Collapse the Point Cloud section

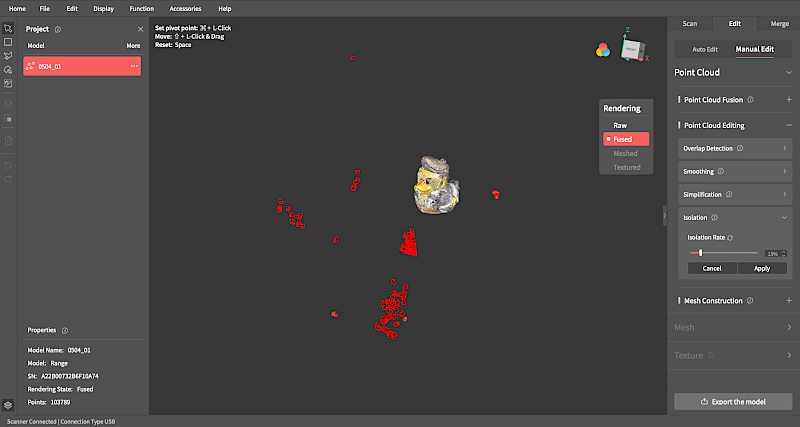point(789,73)
